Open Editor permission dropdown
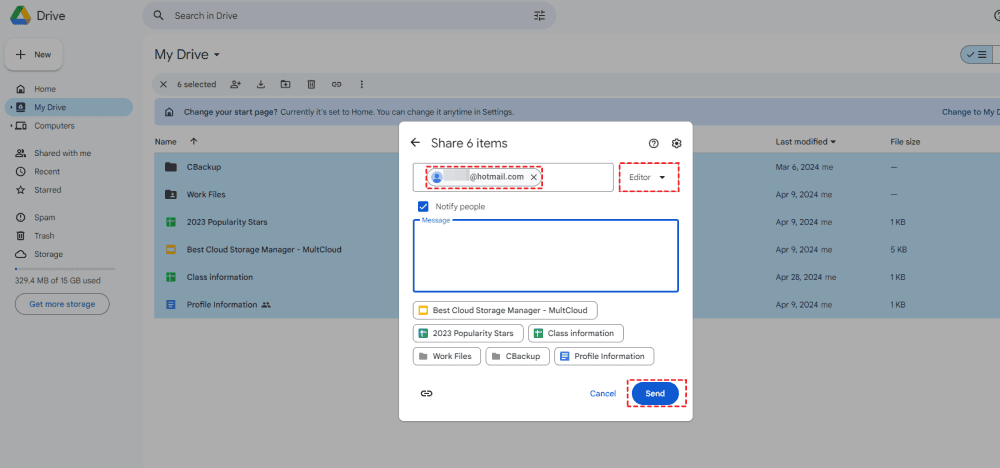Screen dimensions: 1000x468 [x=647, y=177]
